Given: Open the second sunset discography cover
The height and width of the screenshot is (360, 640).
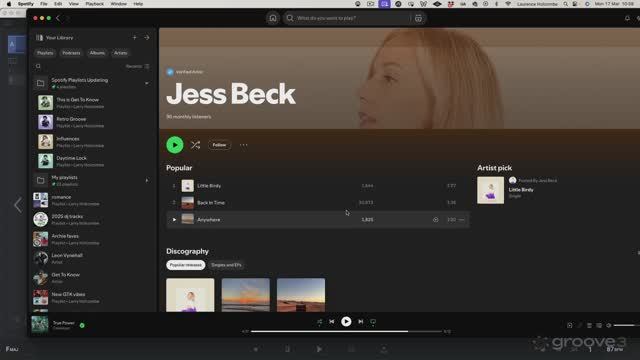Looking at the screenshot, I should (x=245, y=295).
